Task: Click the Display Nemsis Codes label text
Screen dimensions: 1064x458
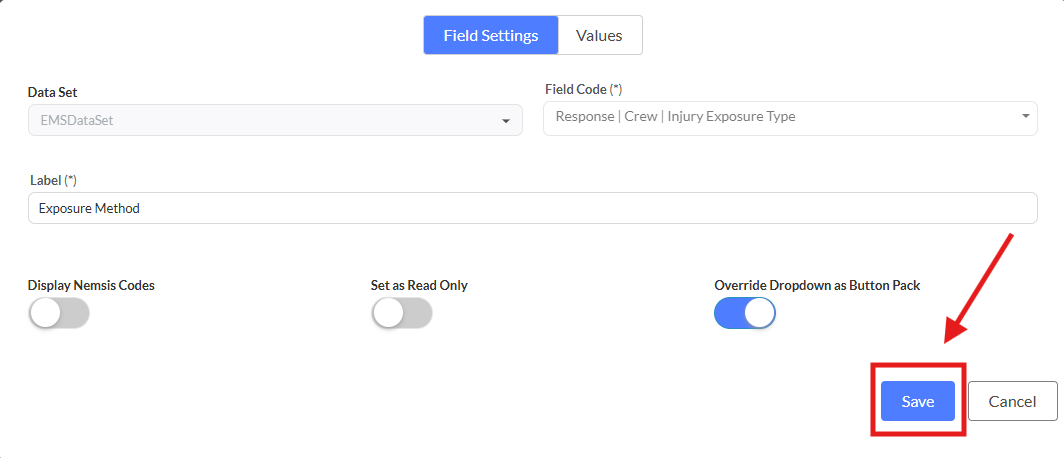Action: point(91,285)
